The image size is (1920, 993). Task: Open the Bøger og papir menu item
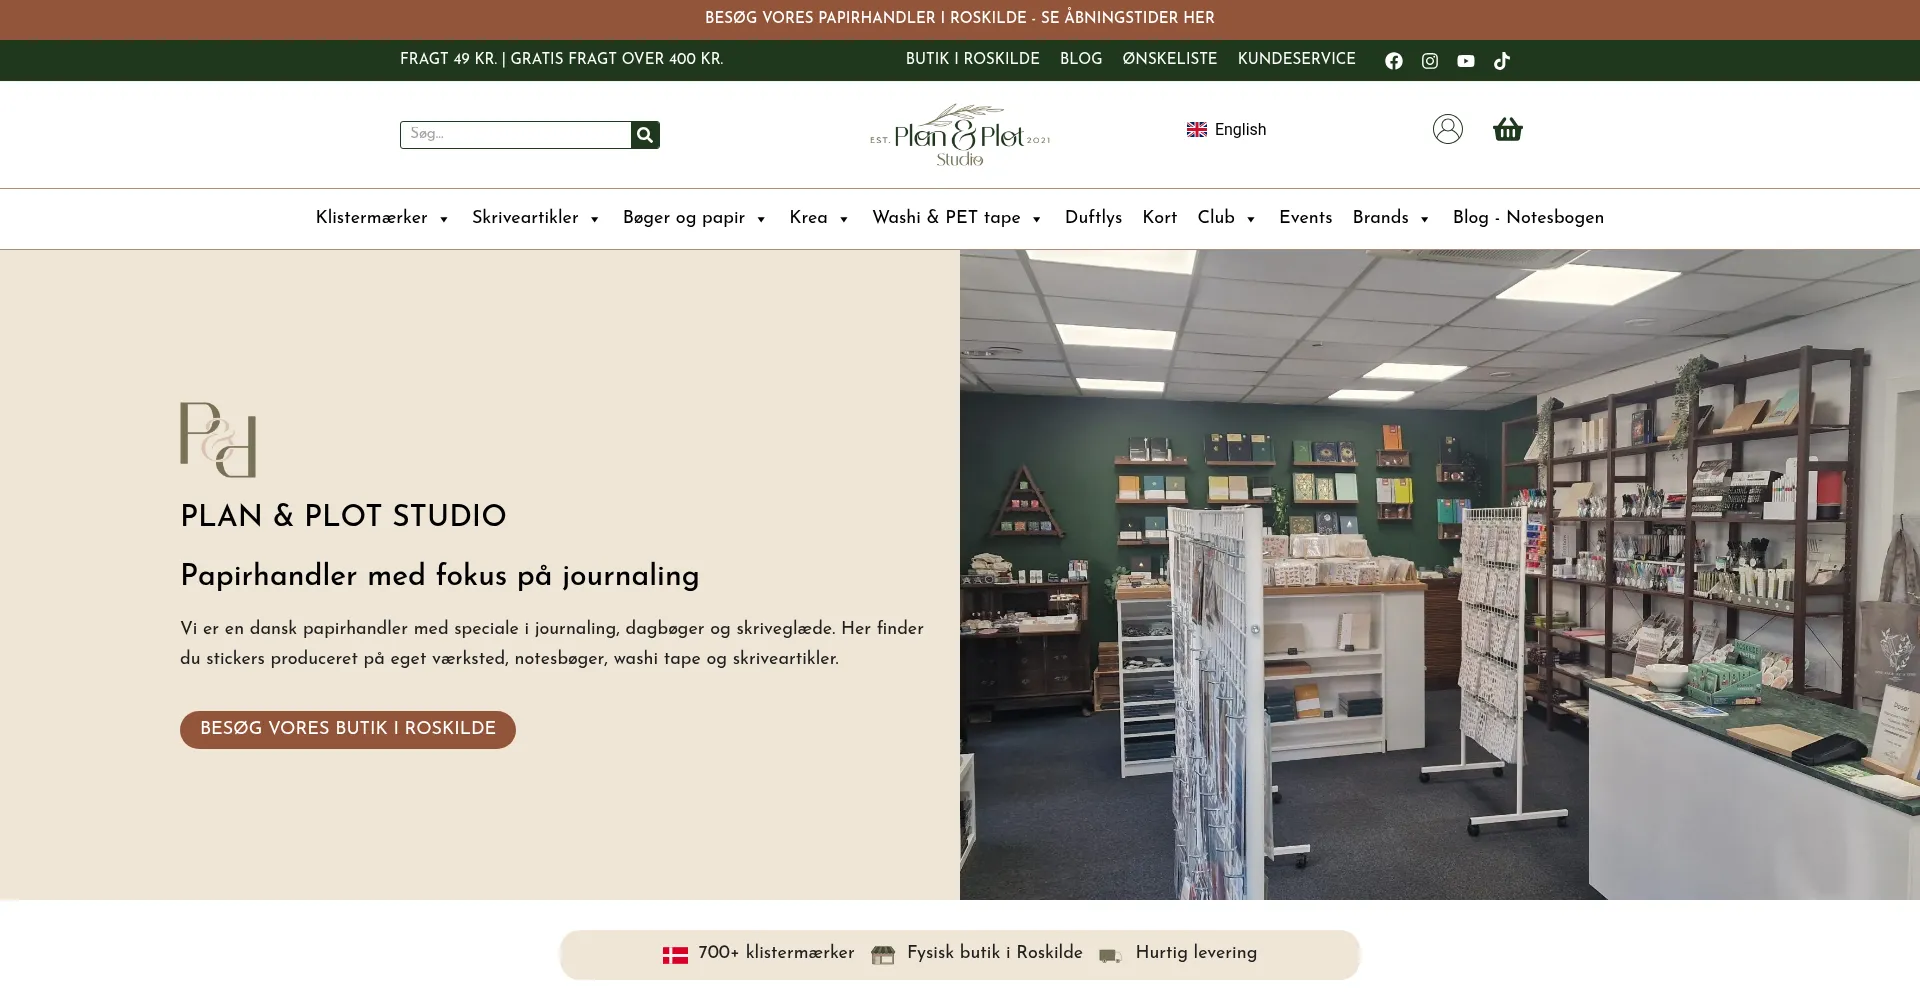tap(684, 218)
